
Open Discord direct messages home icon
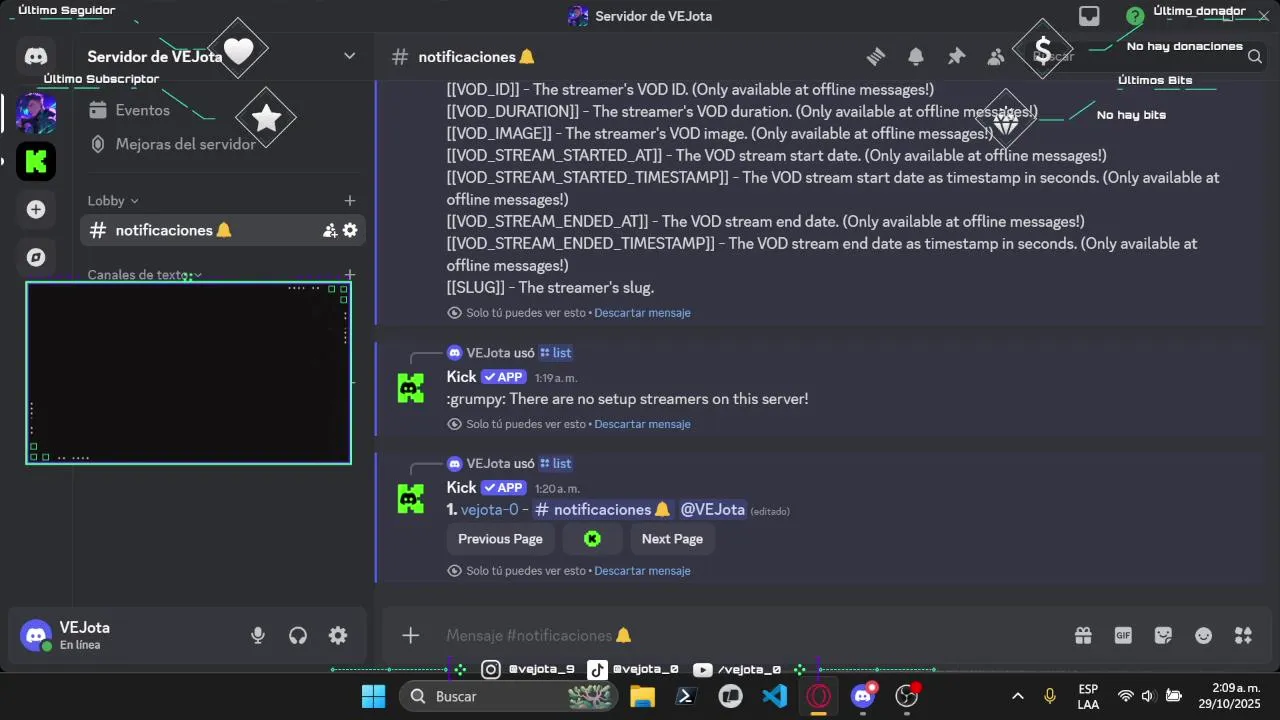point(36,57)
